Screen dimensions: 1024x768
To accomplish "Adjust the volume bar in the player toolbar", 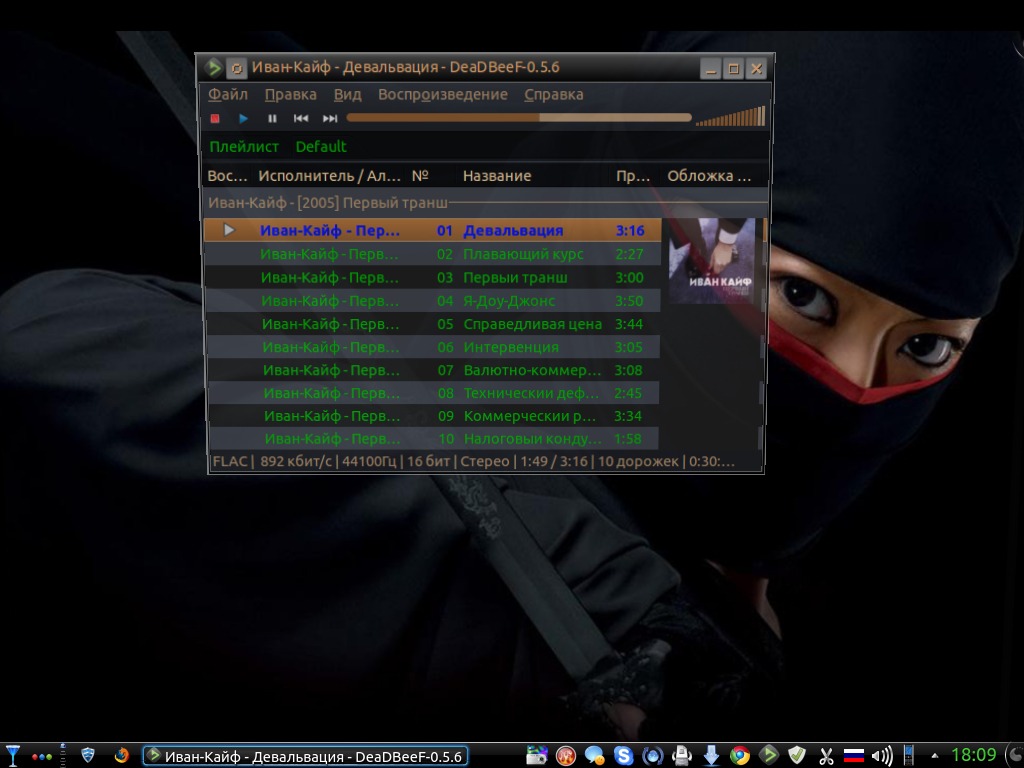I will (730, 116).
